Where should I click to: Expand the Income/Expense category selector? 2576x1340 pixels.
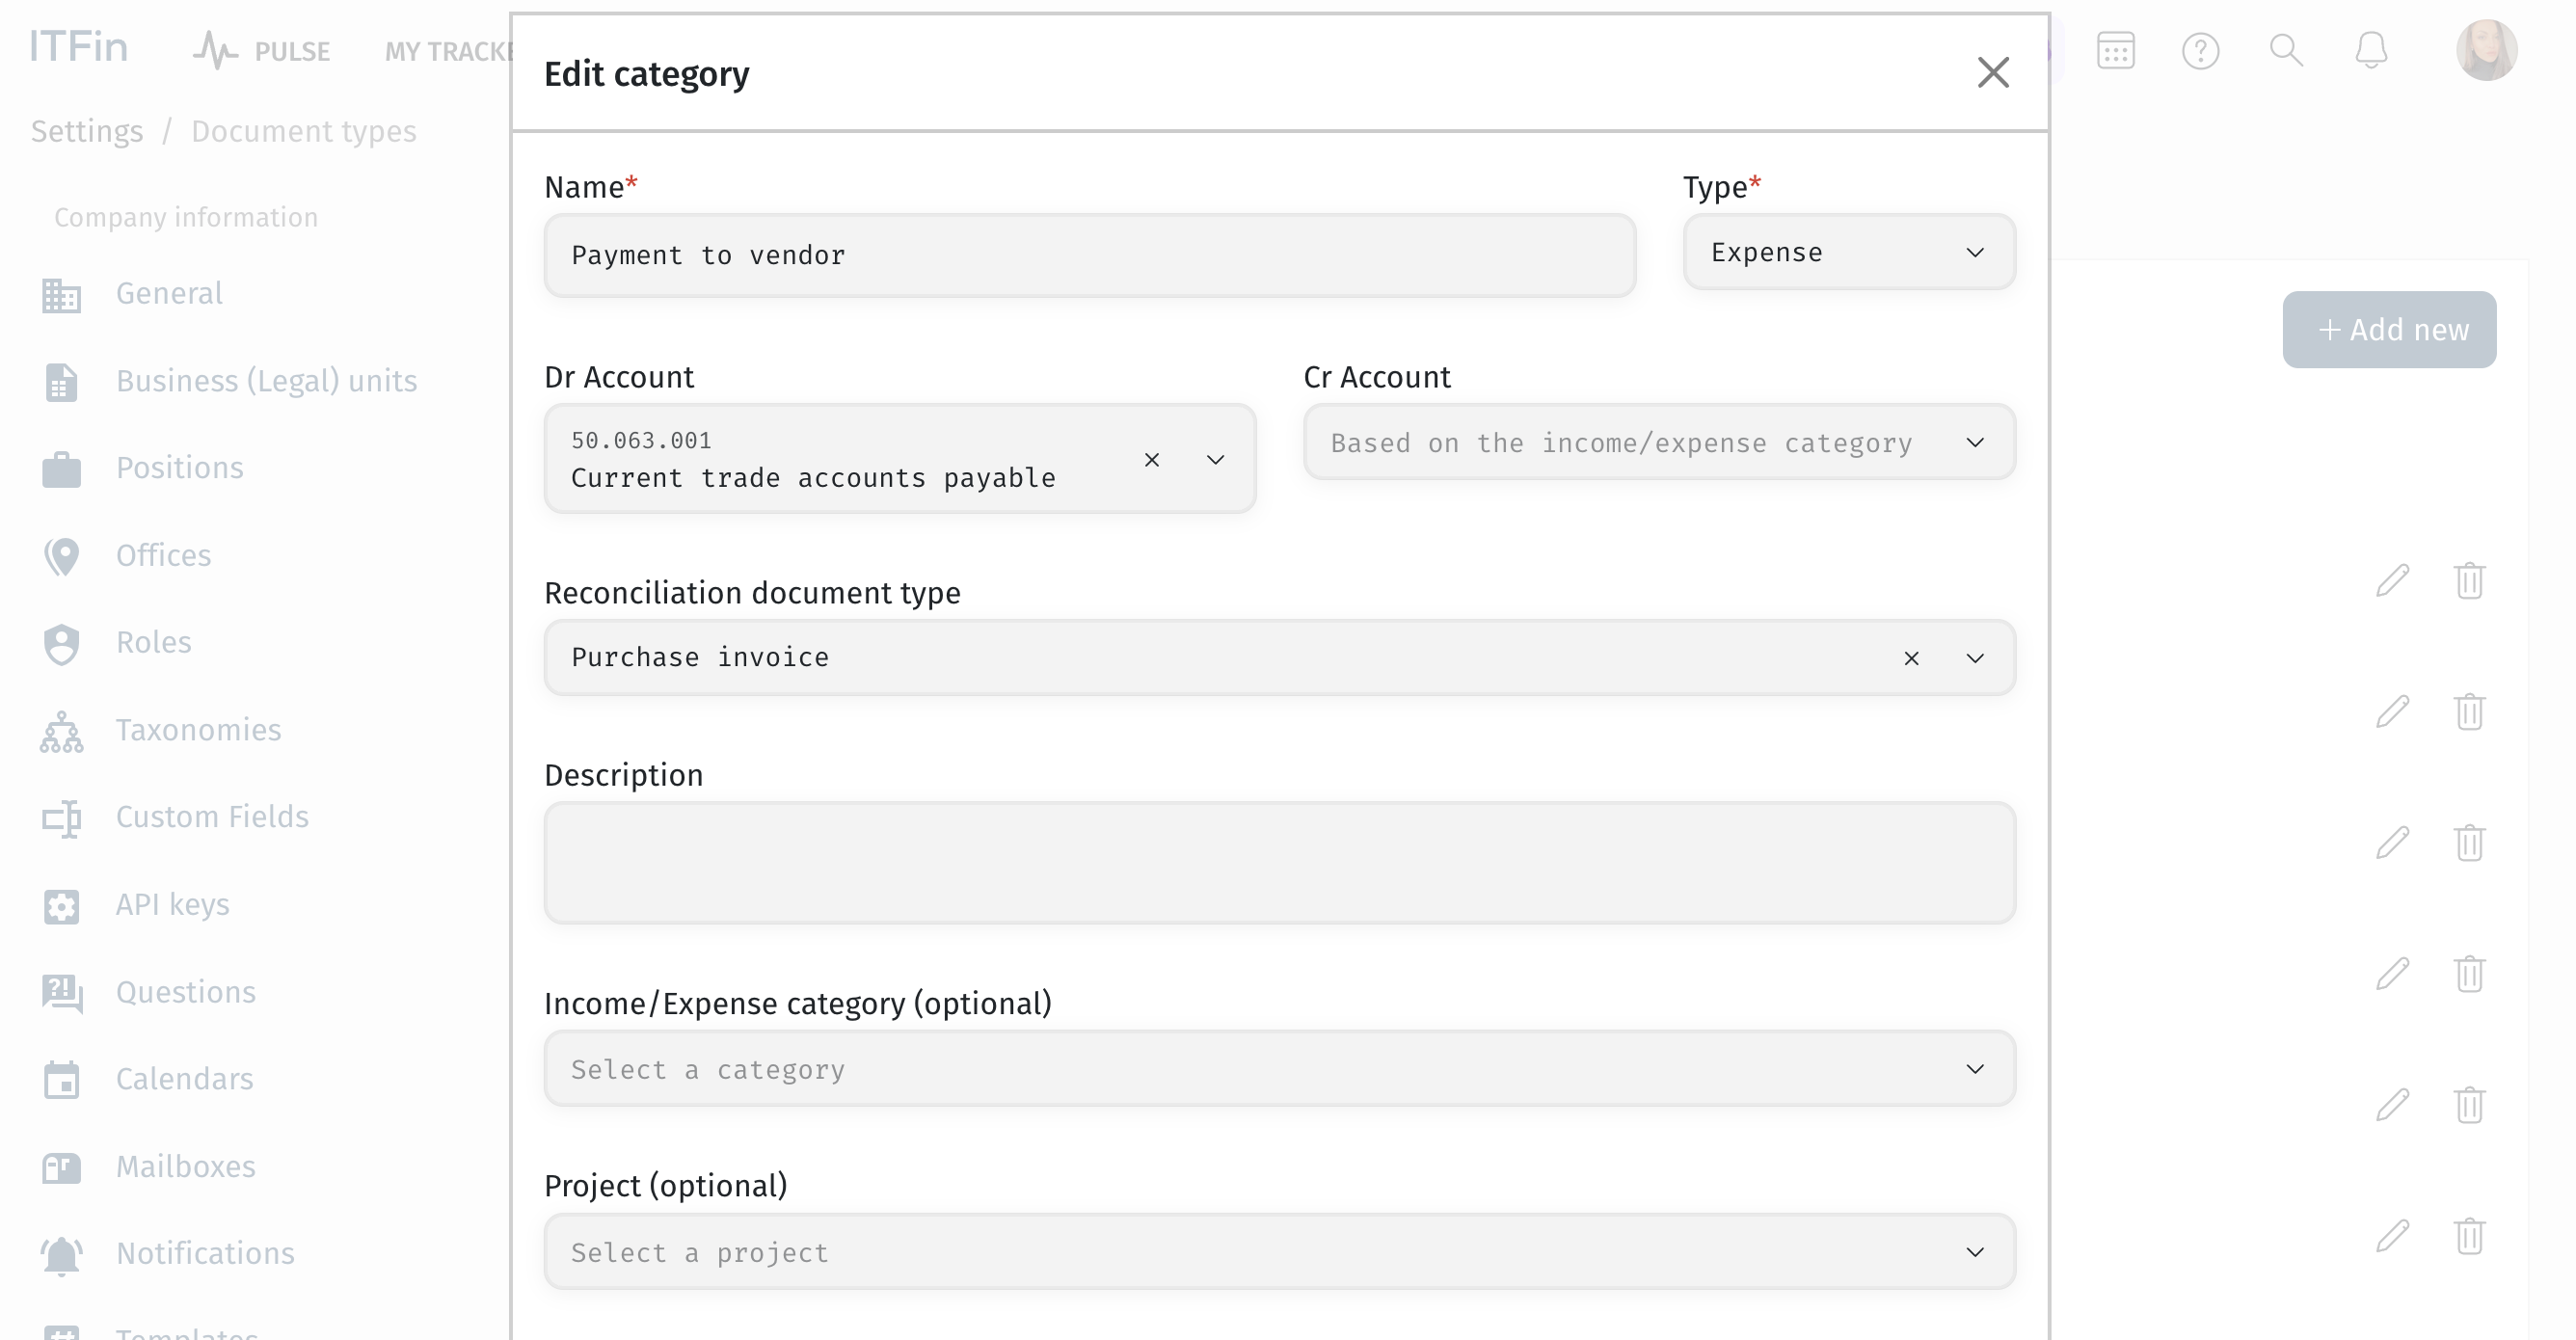coord(1279,1069)
